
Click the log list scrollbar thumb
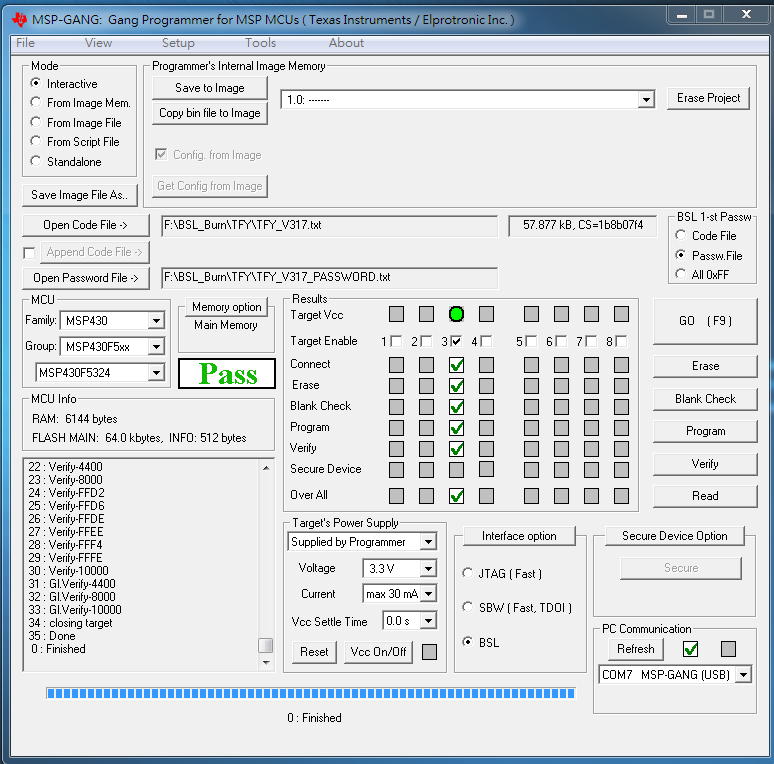(x=266, y=645)
